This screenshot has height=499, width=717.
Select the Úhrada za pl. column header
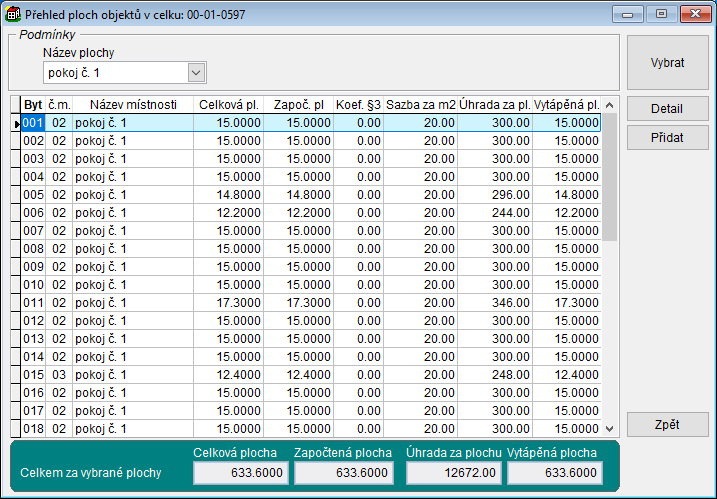tap(495, 104)
